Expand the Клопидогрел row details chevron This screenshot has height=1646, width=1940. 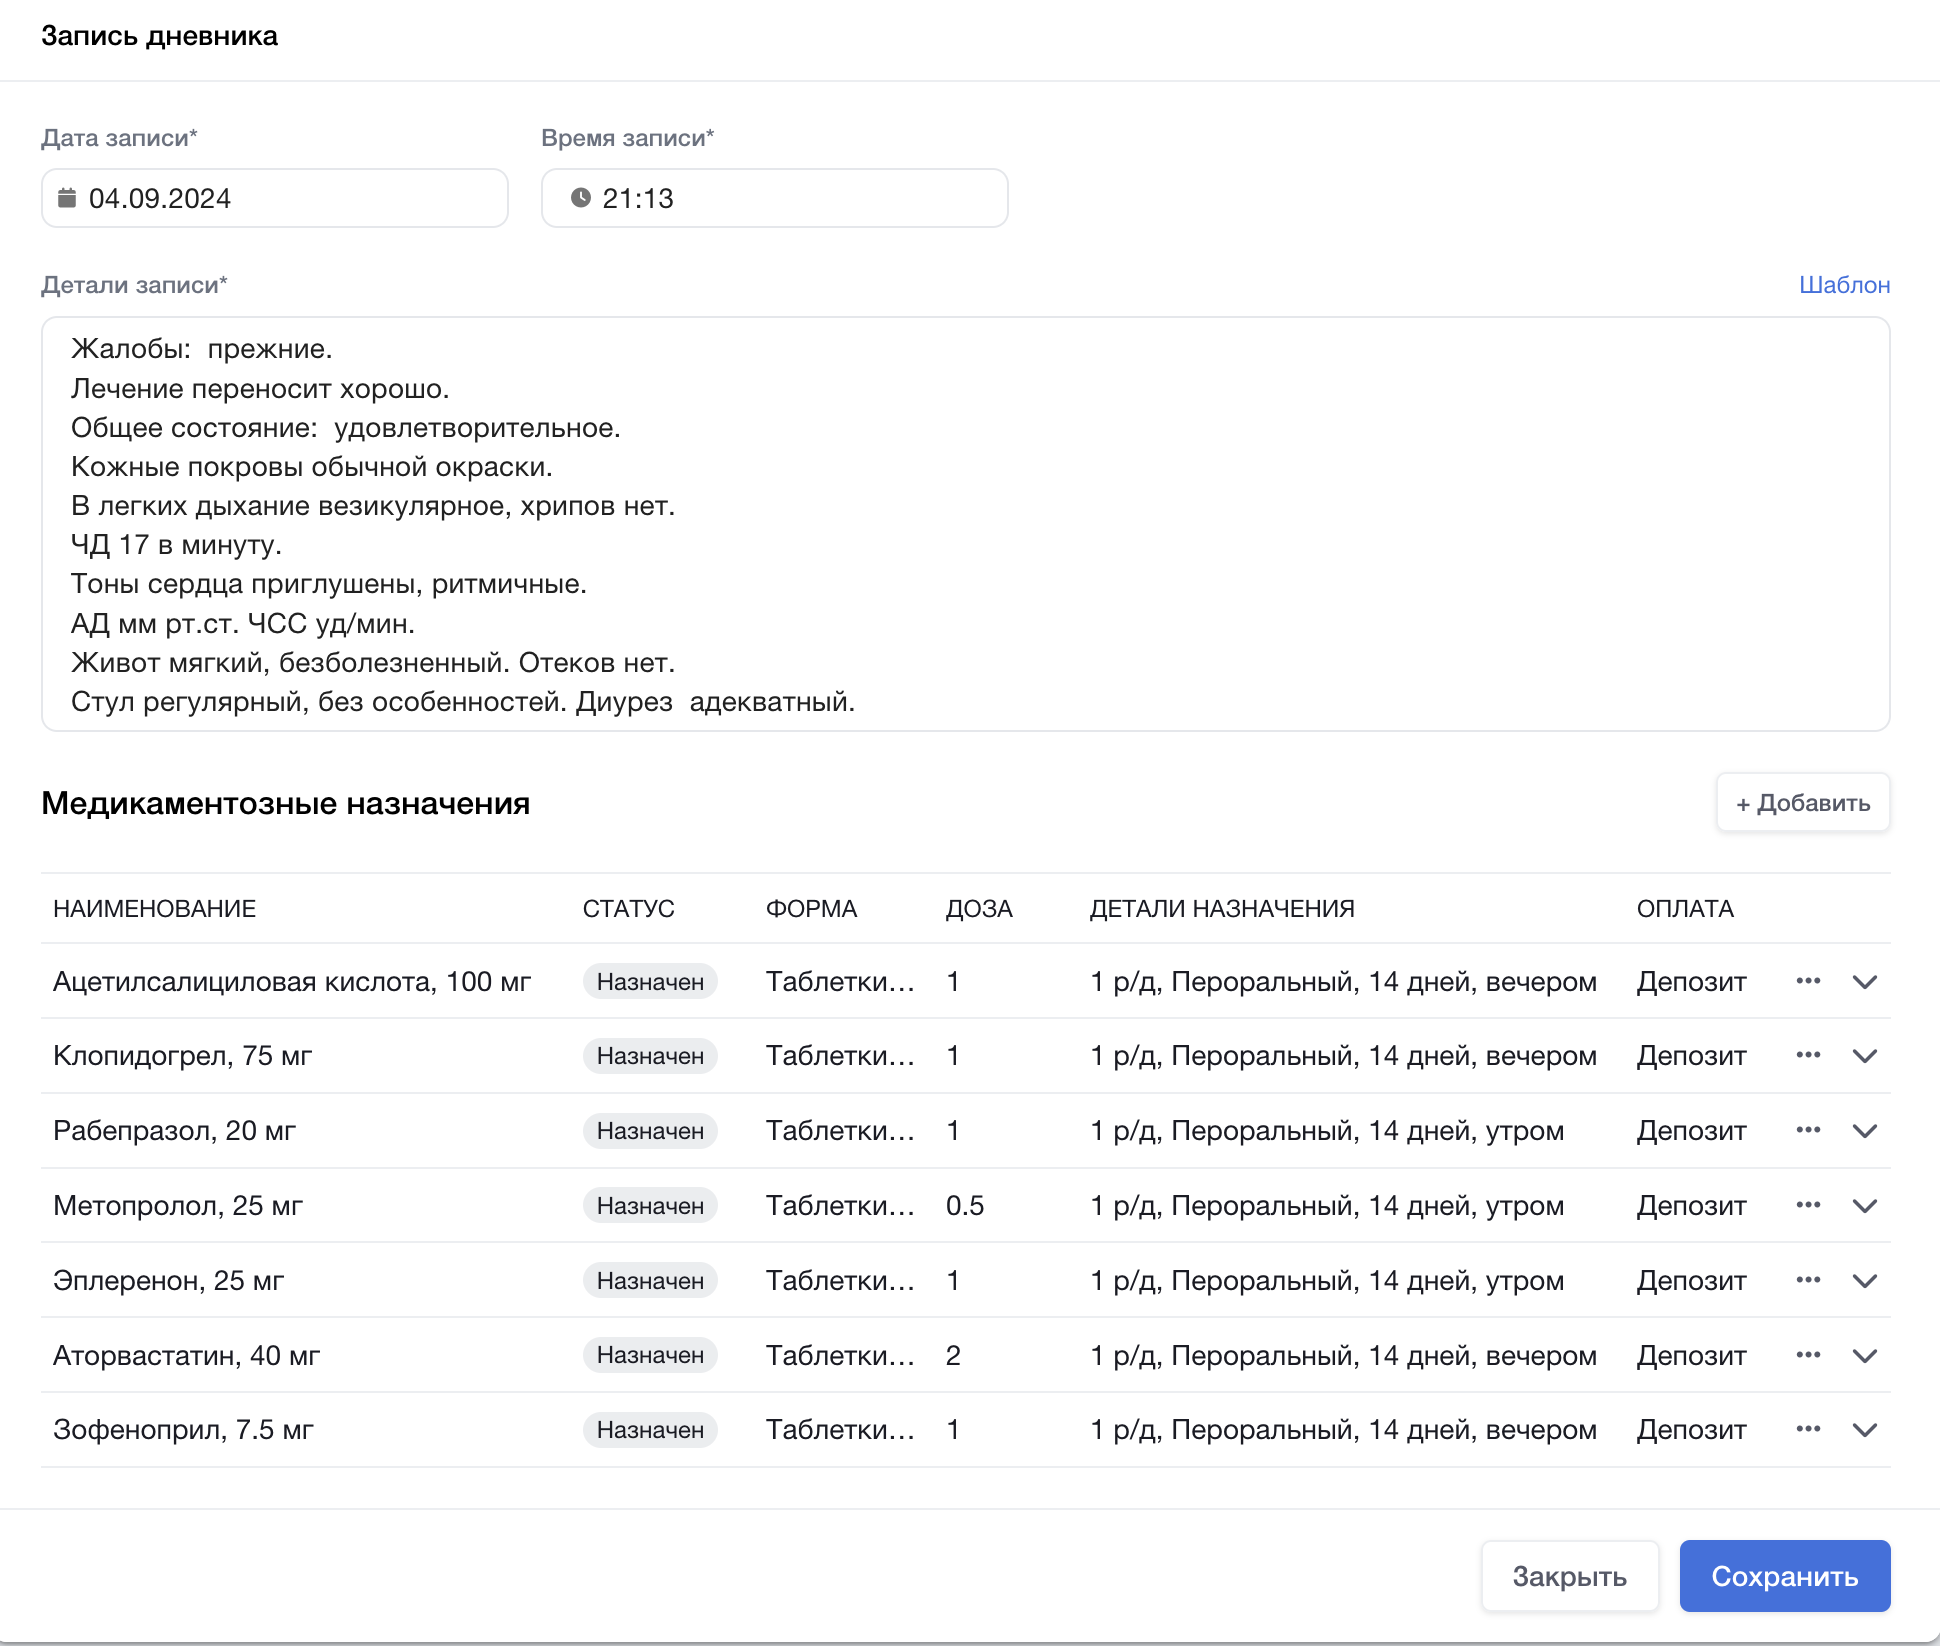point(1865,1055)
